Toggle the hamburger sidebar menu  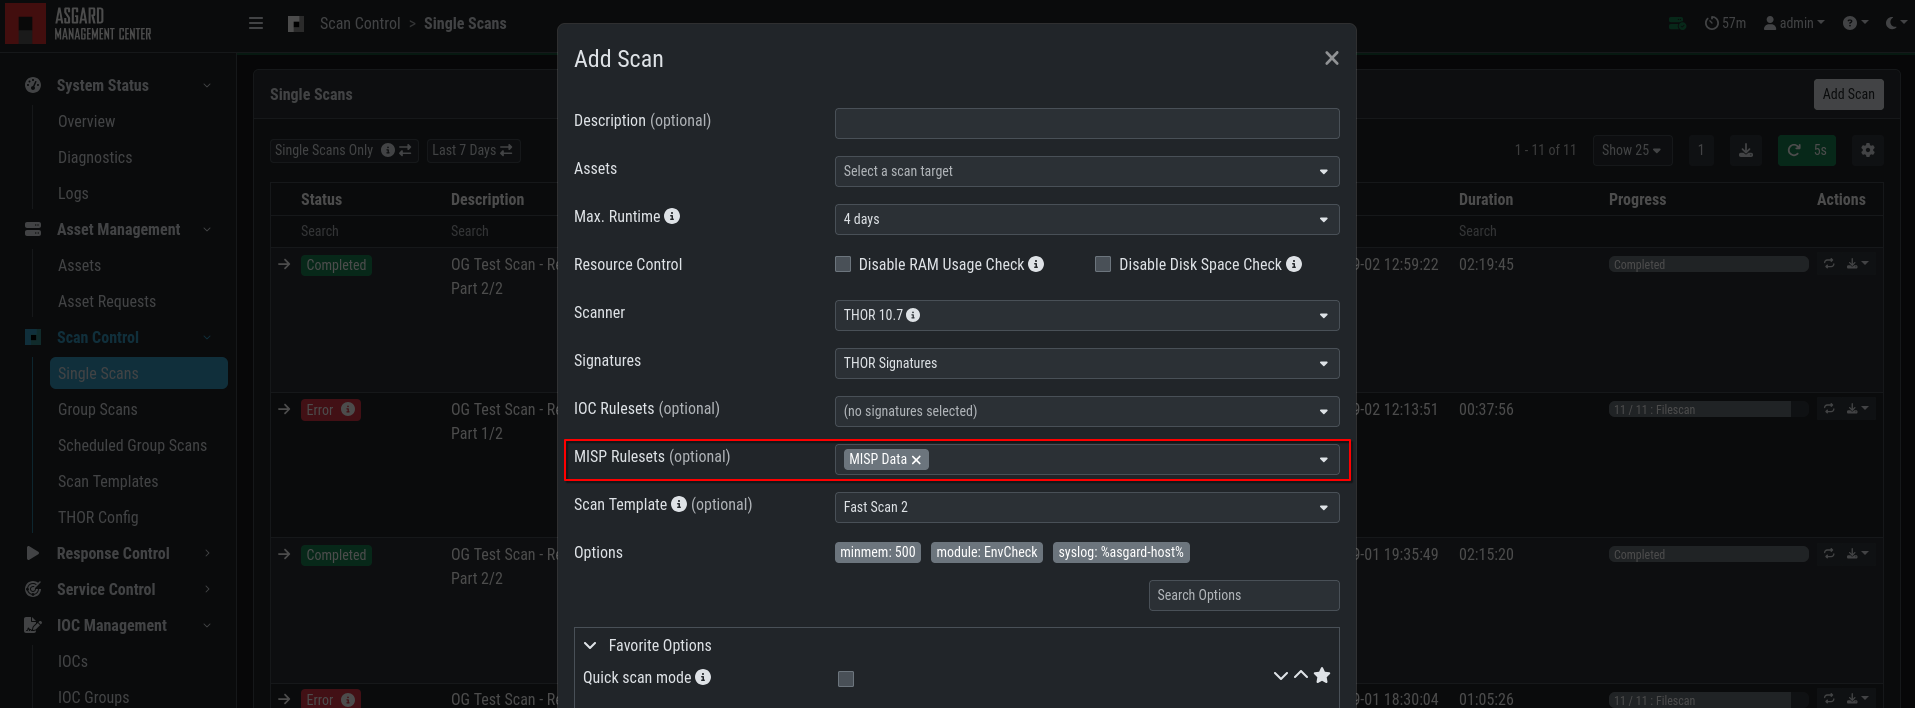[256, 23]
